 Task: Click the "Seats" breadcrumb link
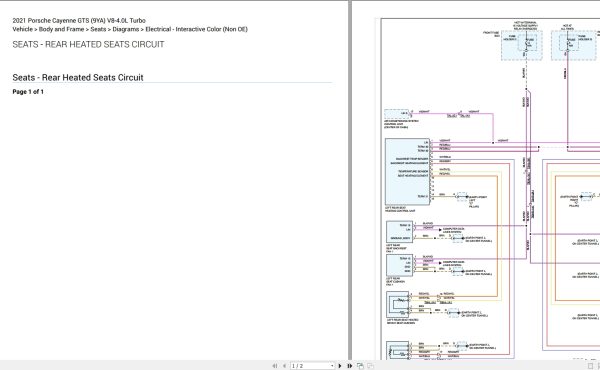98,29
